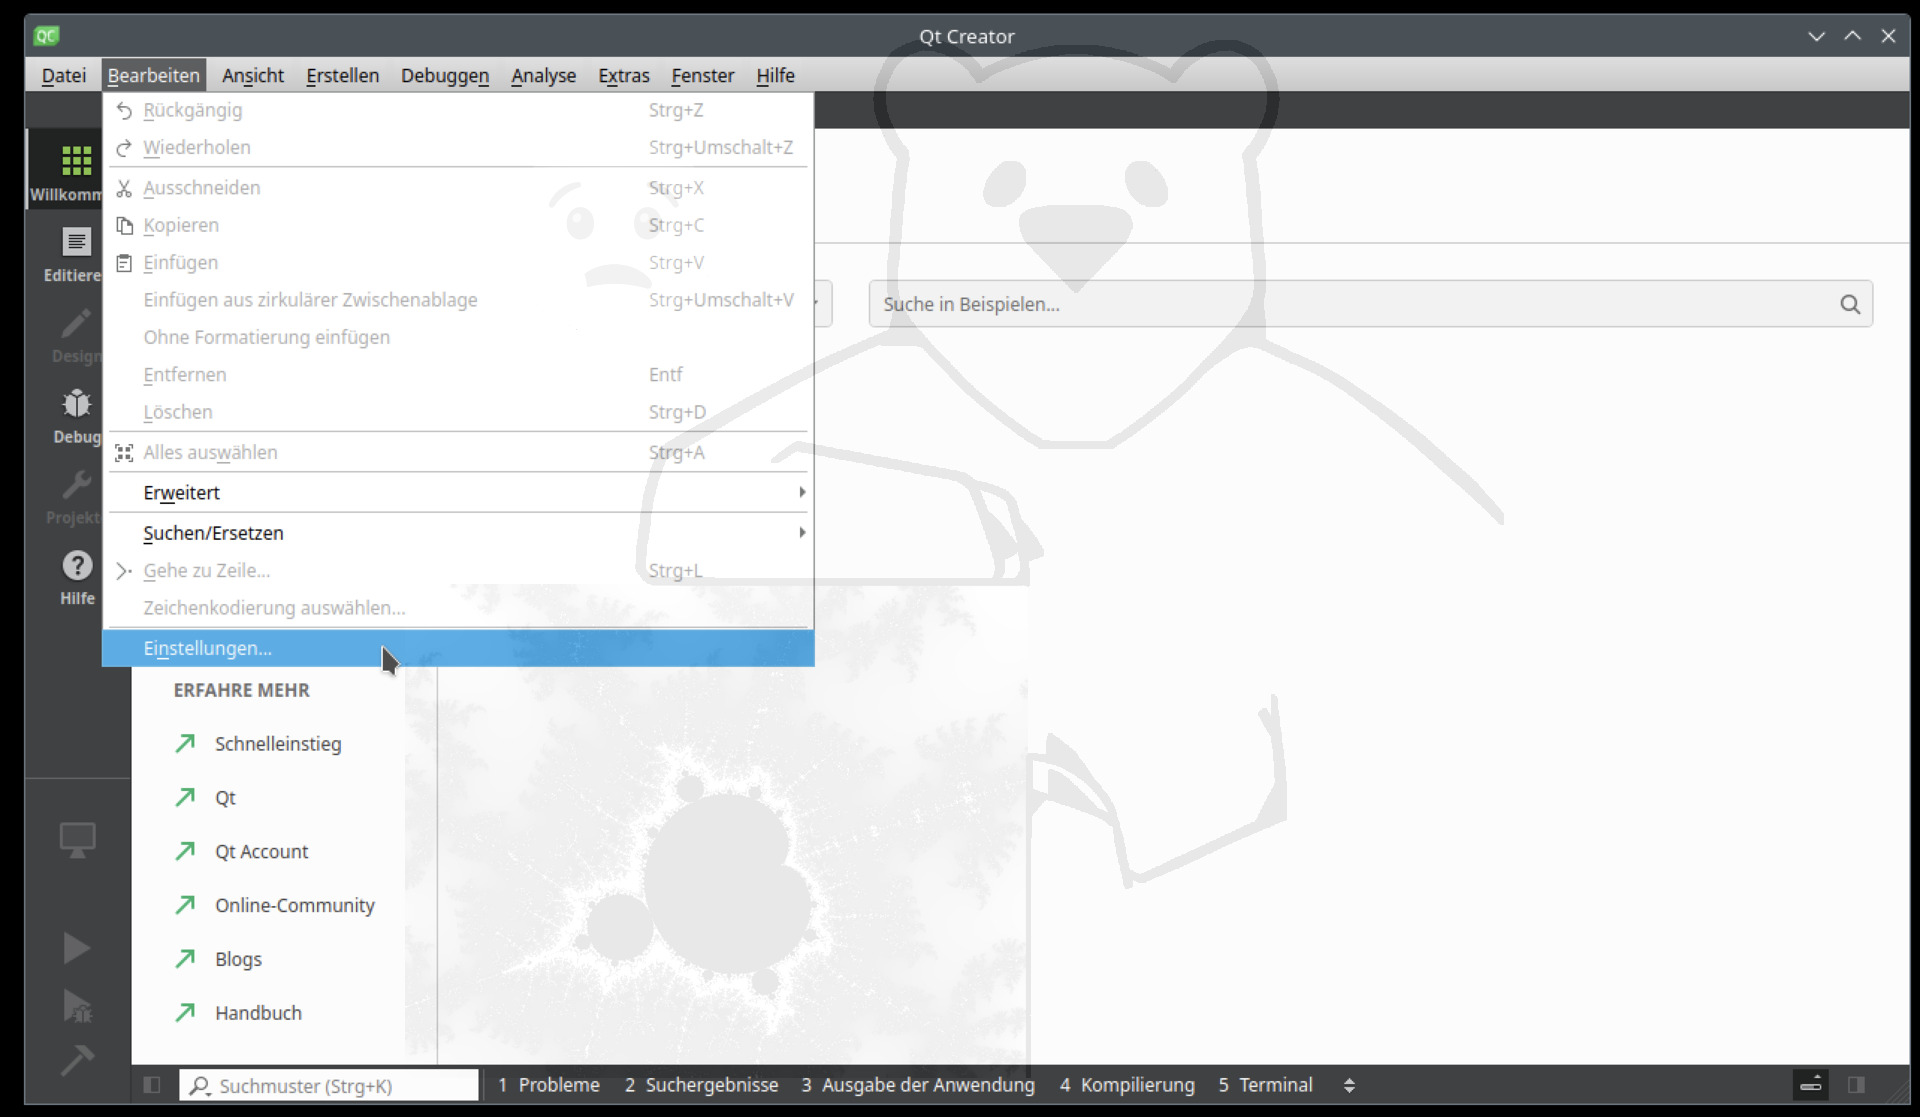The width and height of the screenshot is (1920, 1117).
Task: Click the Run play button
Action: pos(76,948)
